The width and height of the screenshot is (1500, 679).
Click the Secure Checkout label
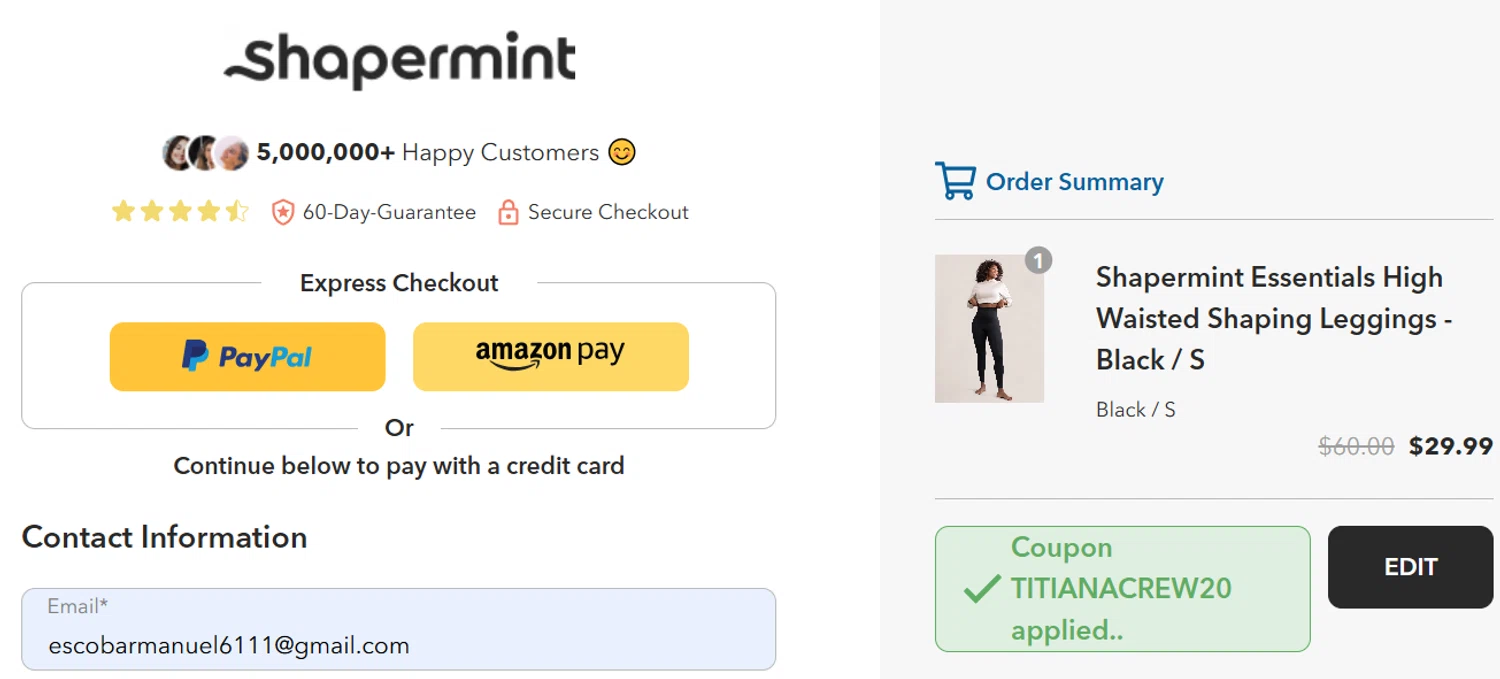608,212
